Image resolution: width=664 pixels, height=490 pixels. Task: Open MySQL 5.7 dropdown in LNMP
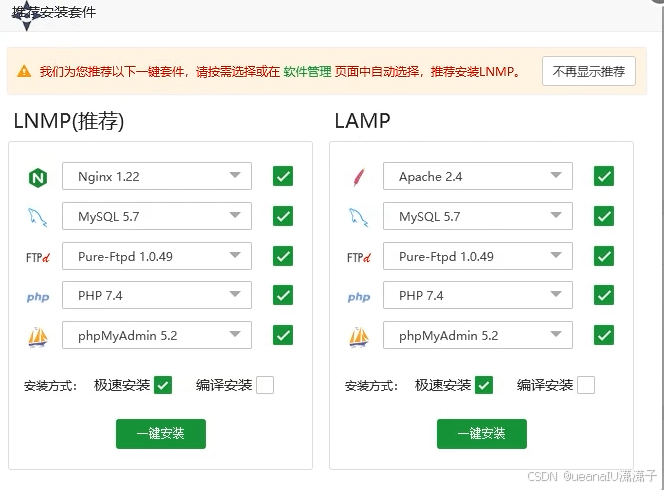click(x=157, y=216)
